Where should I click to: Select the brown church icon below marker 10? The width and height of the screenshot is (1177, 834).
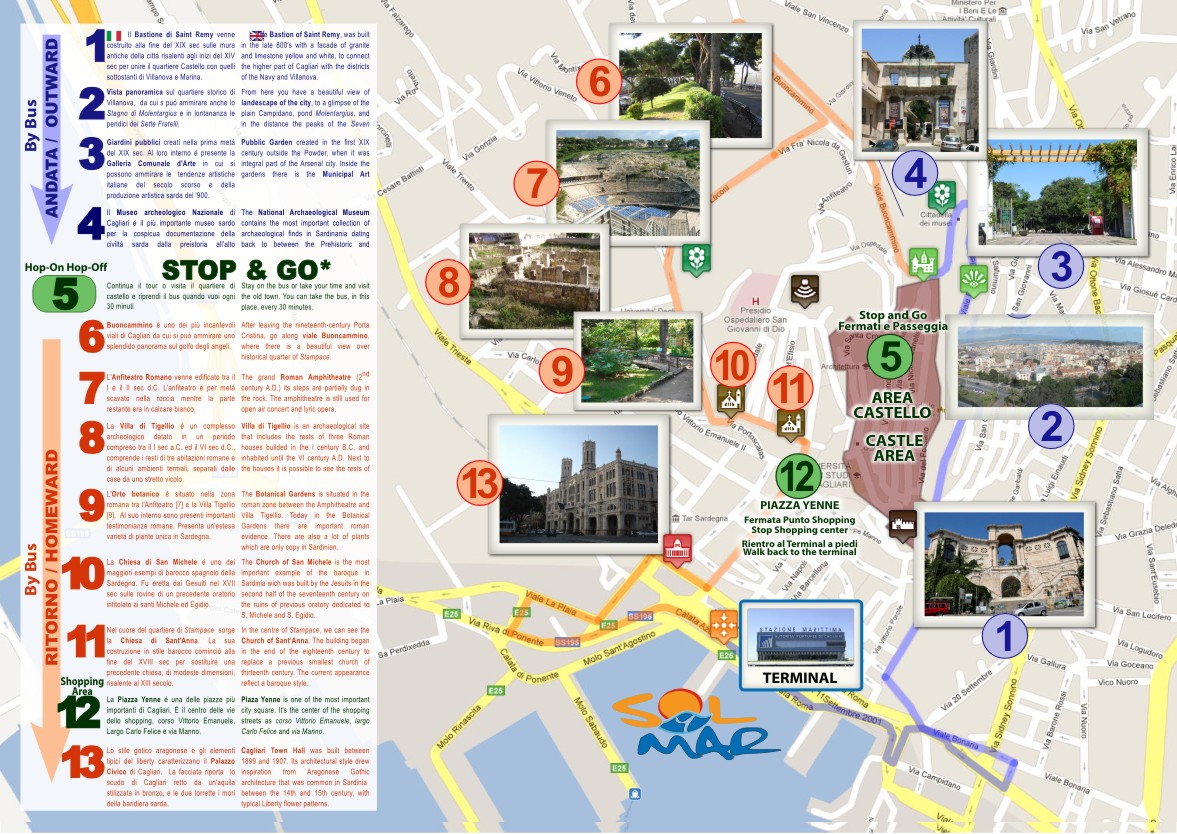730,400
